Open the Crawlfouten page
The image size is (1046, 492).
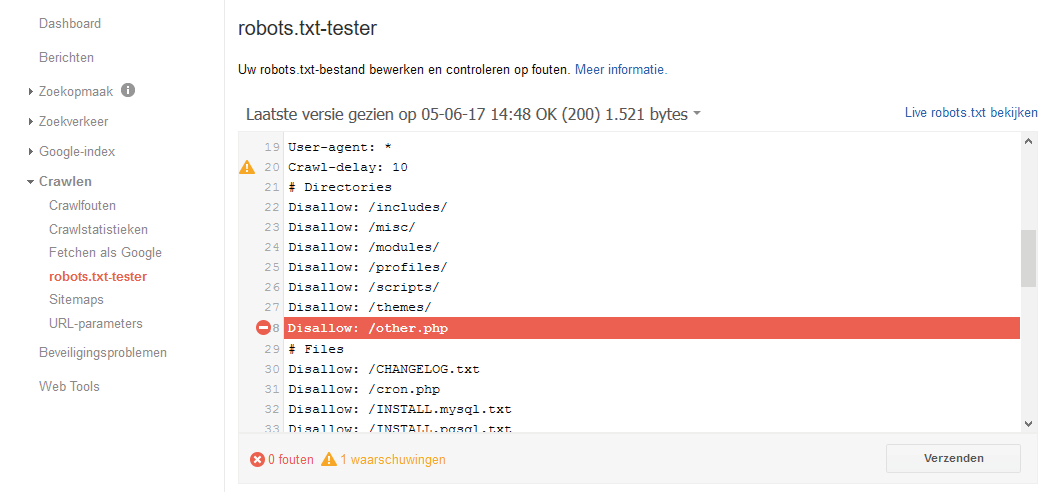82,206
